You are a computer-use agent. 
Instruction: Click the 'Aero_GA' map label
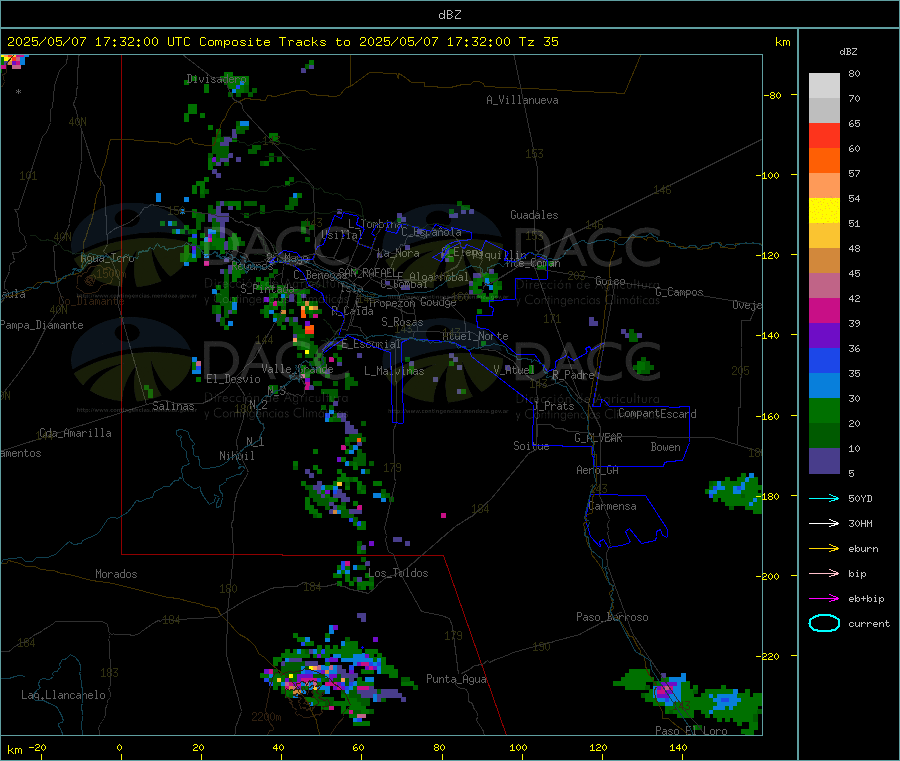click(x=598, y=470)
